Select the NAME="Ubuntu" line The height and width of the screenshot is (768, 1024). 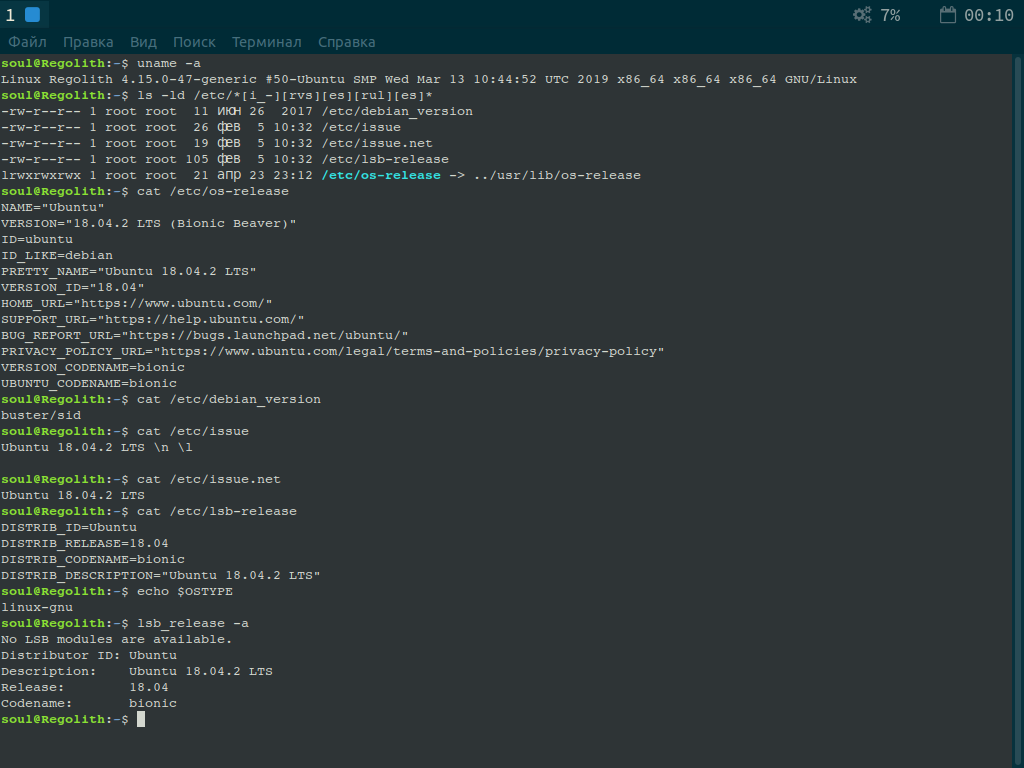coord(53,208)
